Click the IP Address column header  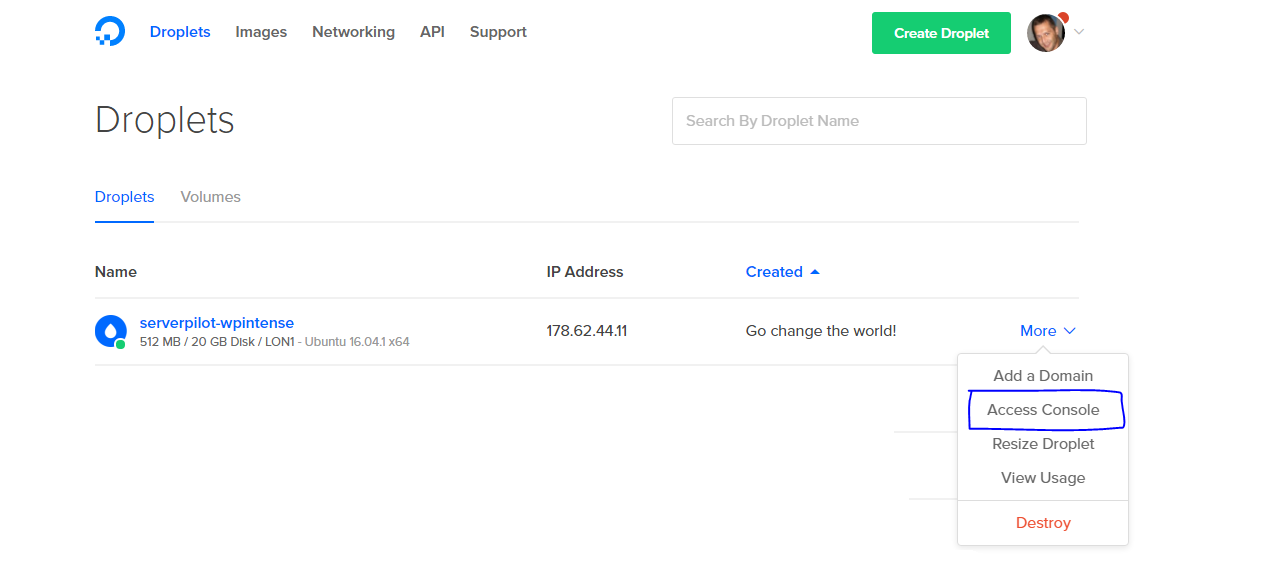pos(585,272)
